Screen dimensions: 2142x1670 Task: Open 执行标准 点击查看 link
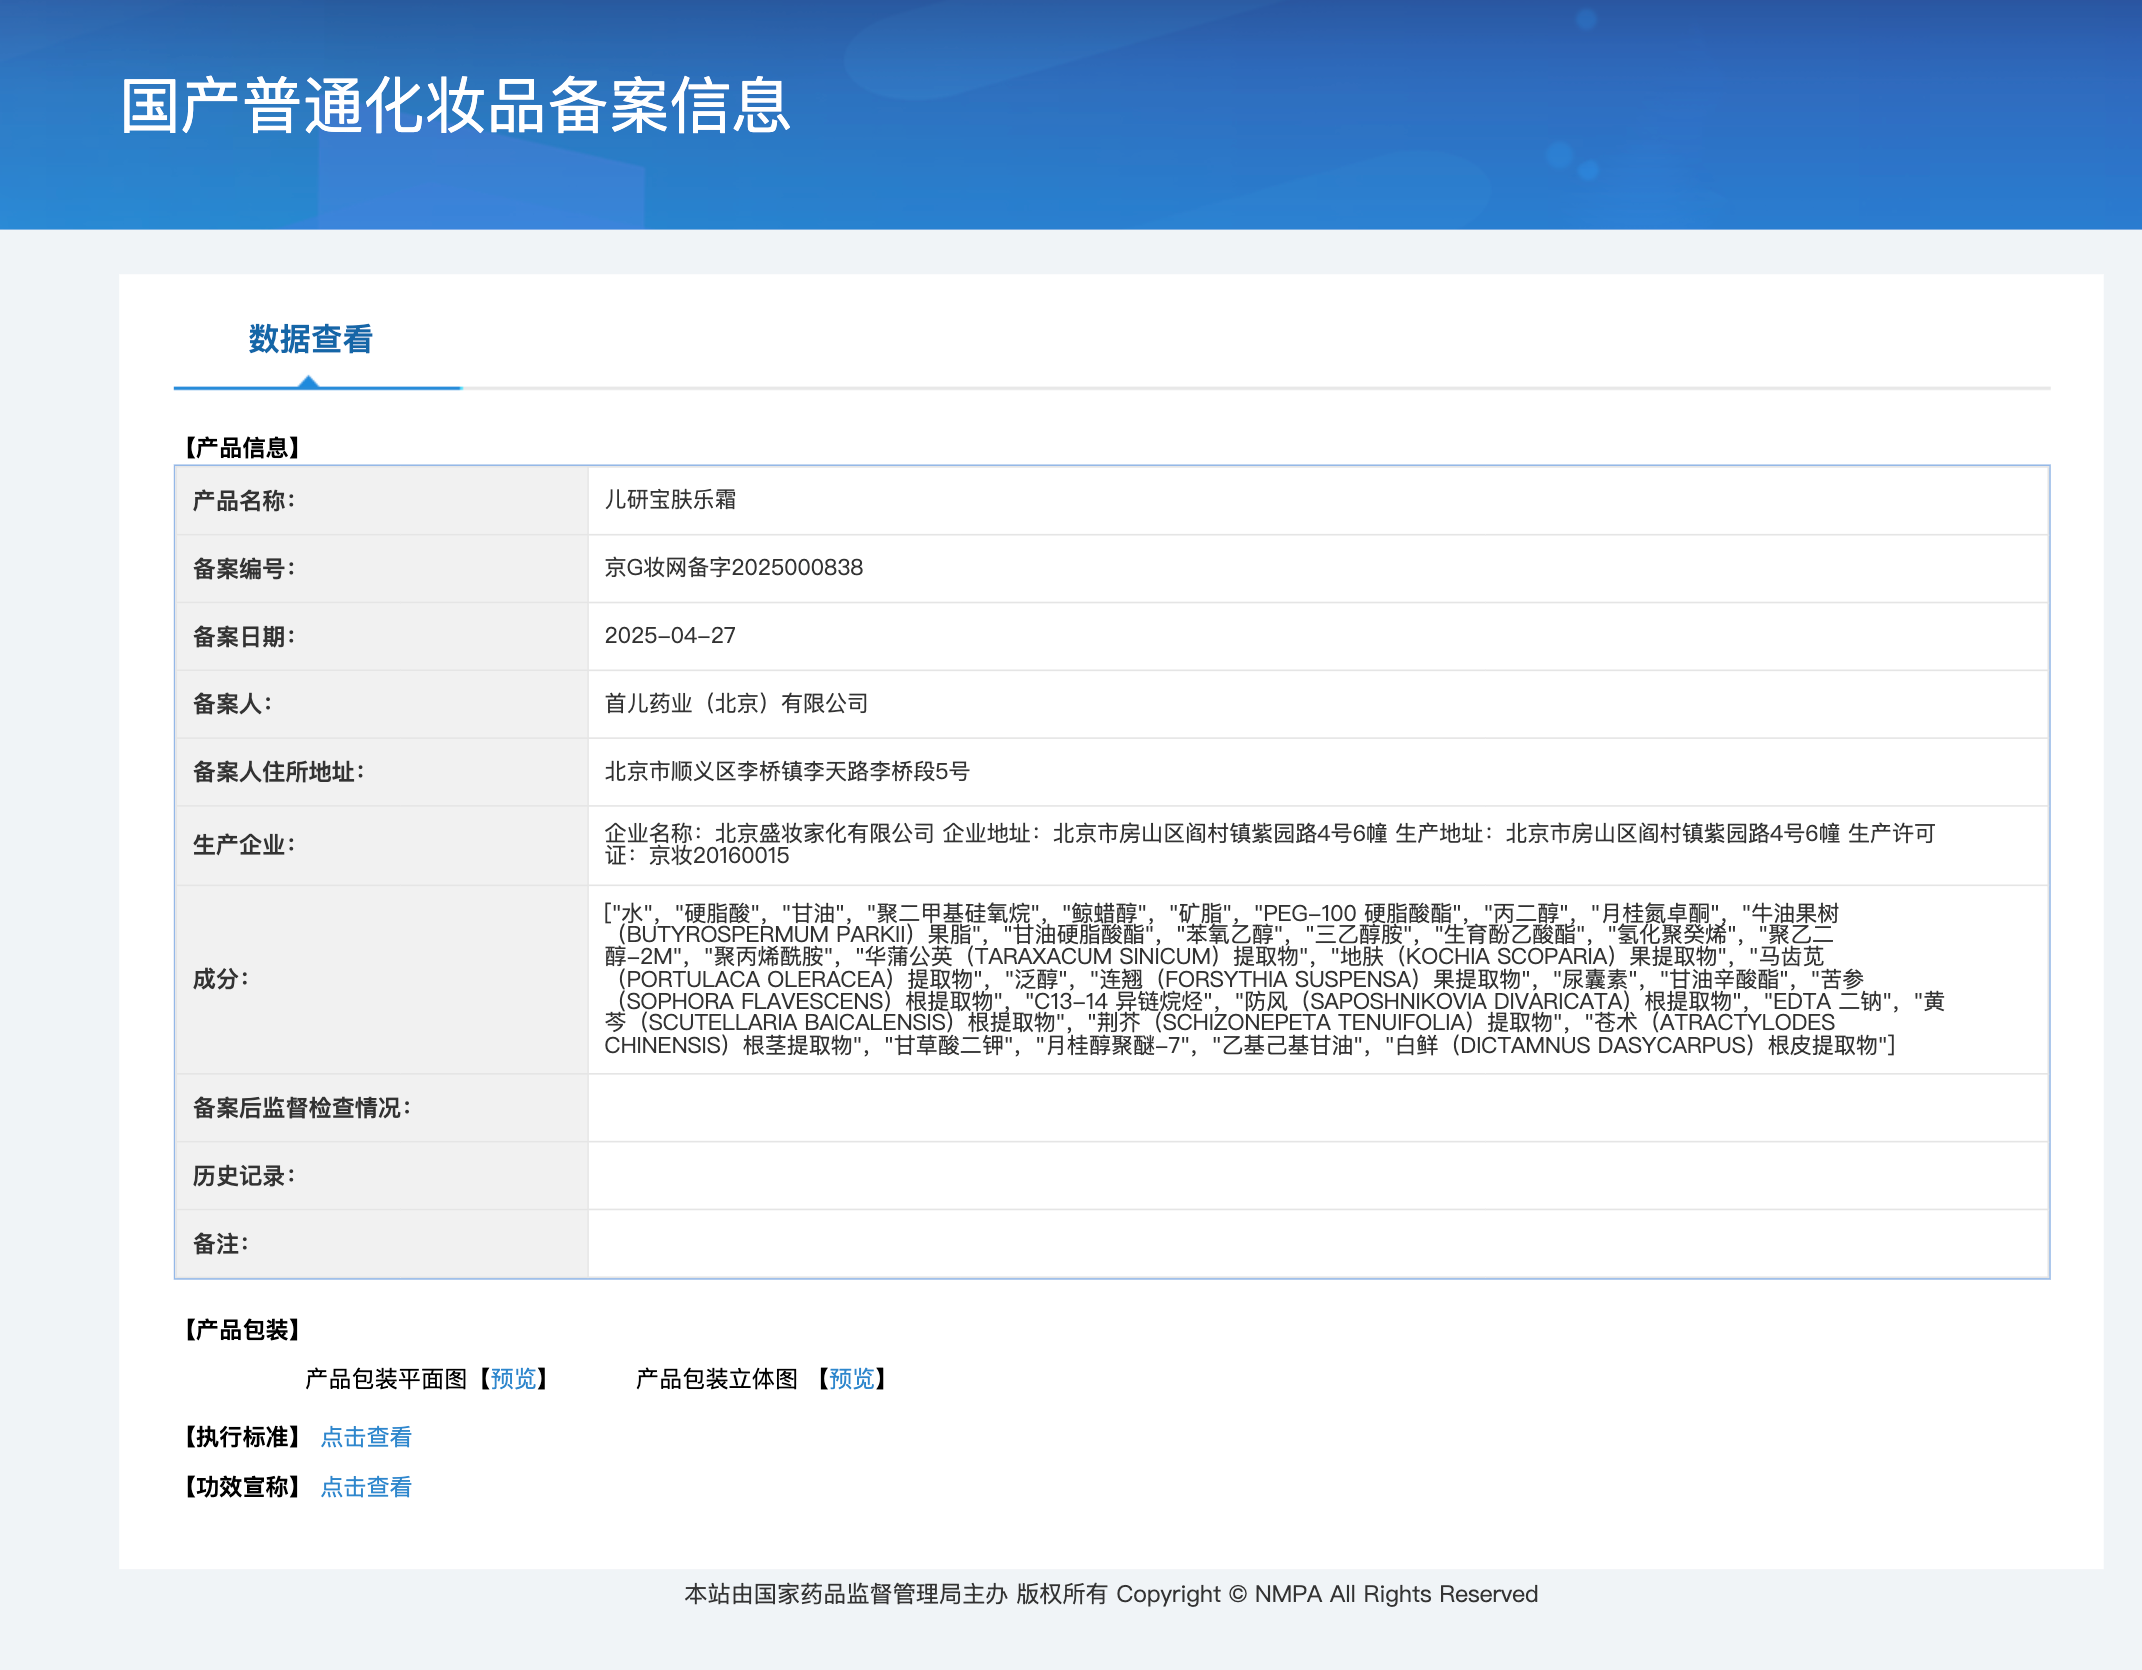pyautogui.click(x=366, y=1437)
